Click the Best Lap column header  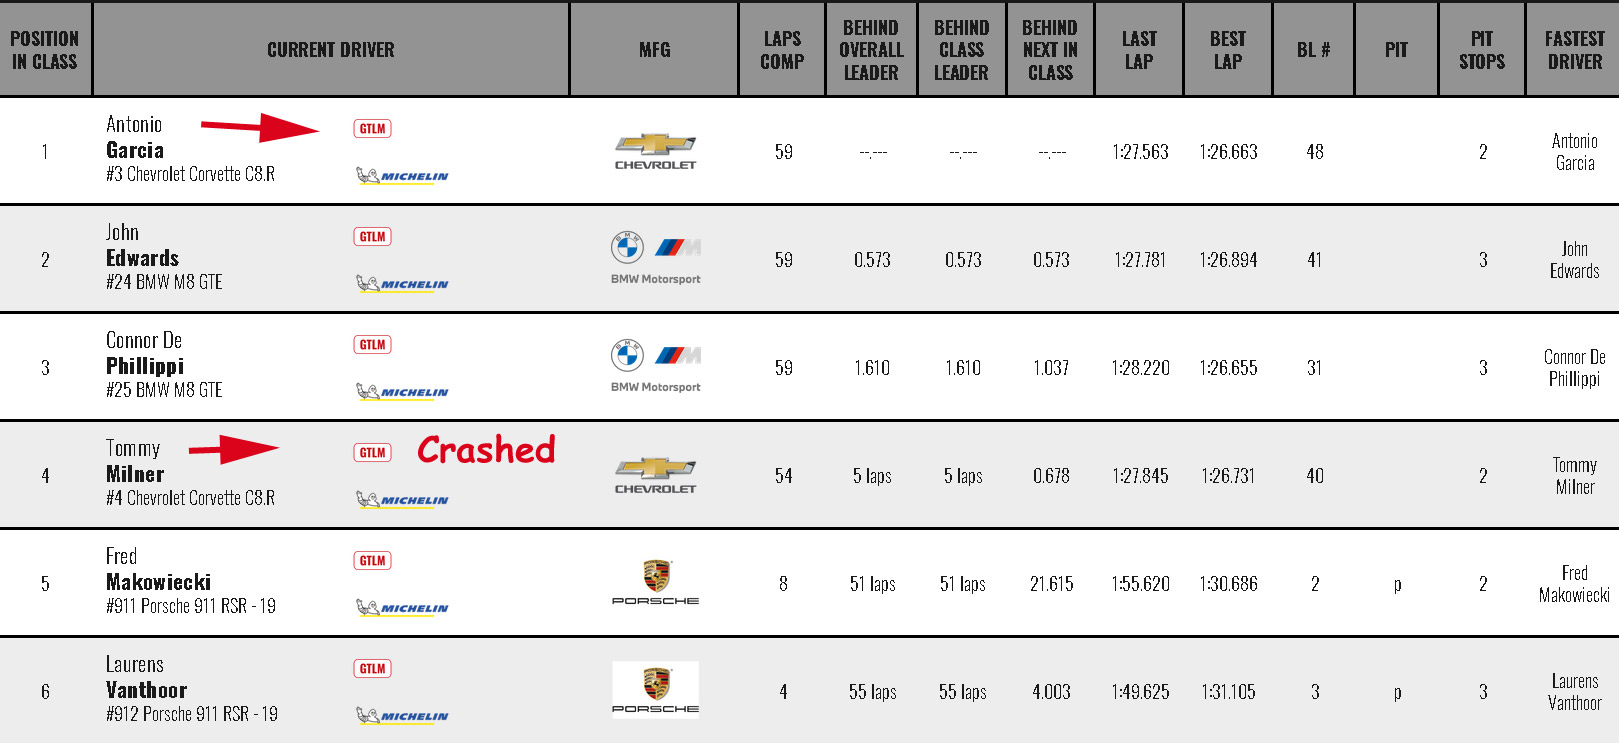pos(1228,49)
